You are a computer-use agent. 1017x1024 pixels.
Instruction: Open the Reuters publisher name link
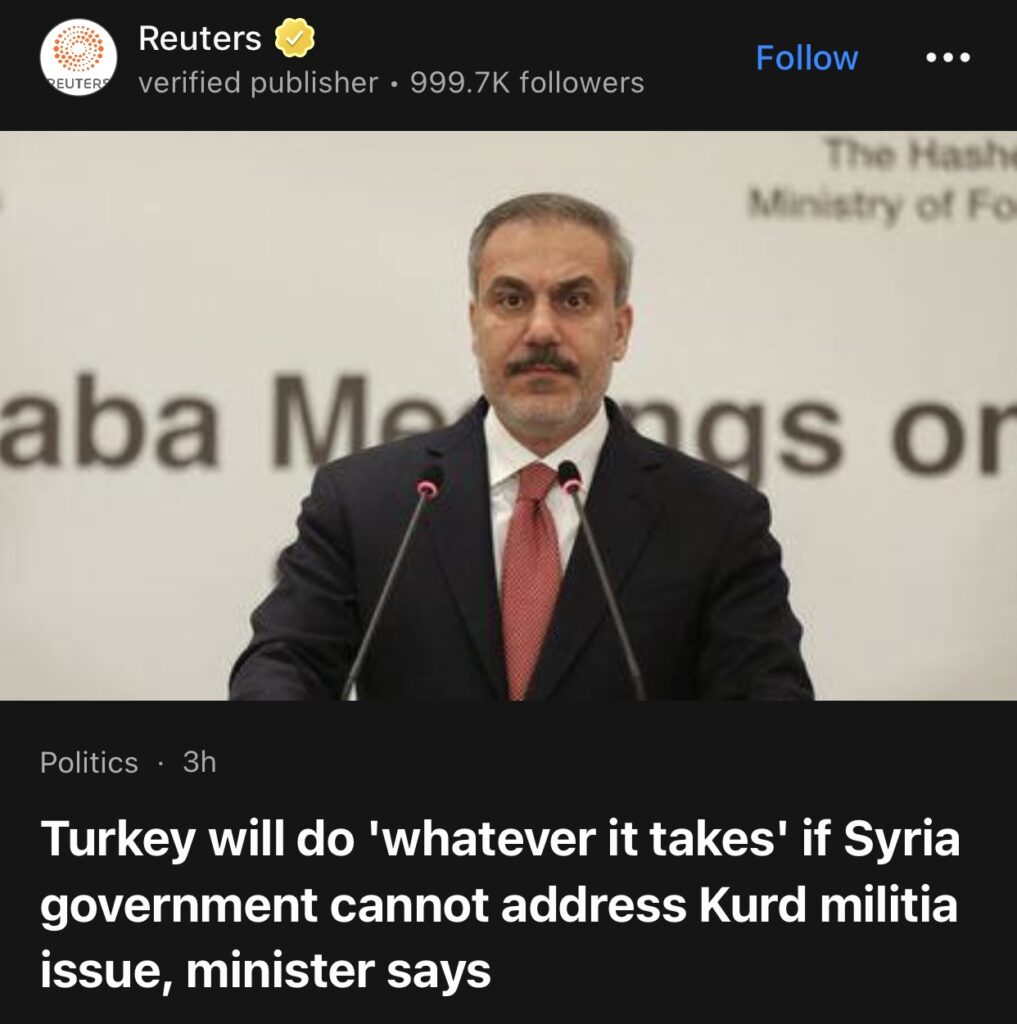(x=200, y=38)
